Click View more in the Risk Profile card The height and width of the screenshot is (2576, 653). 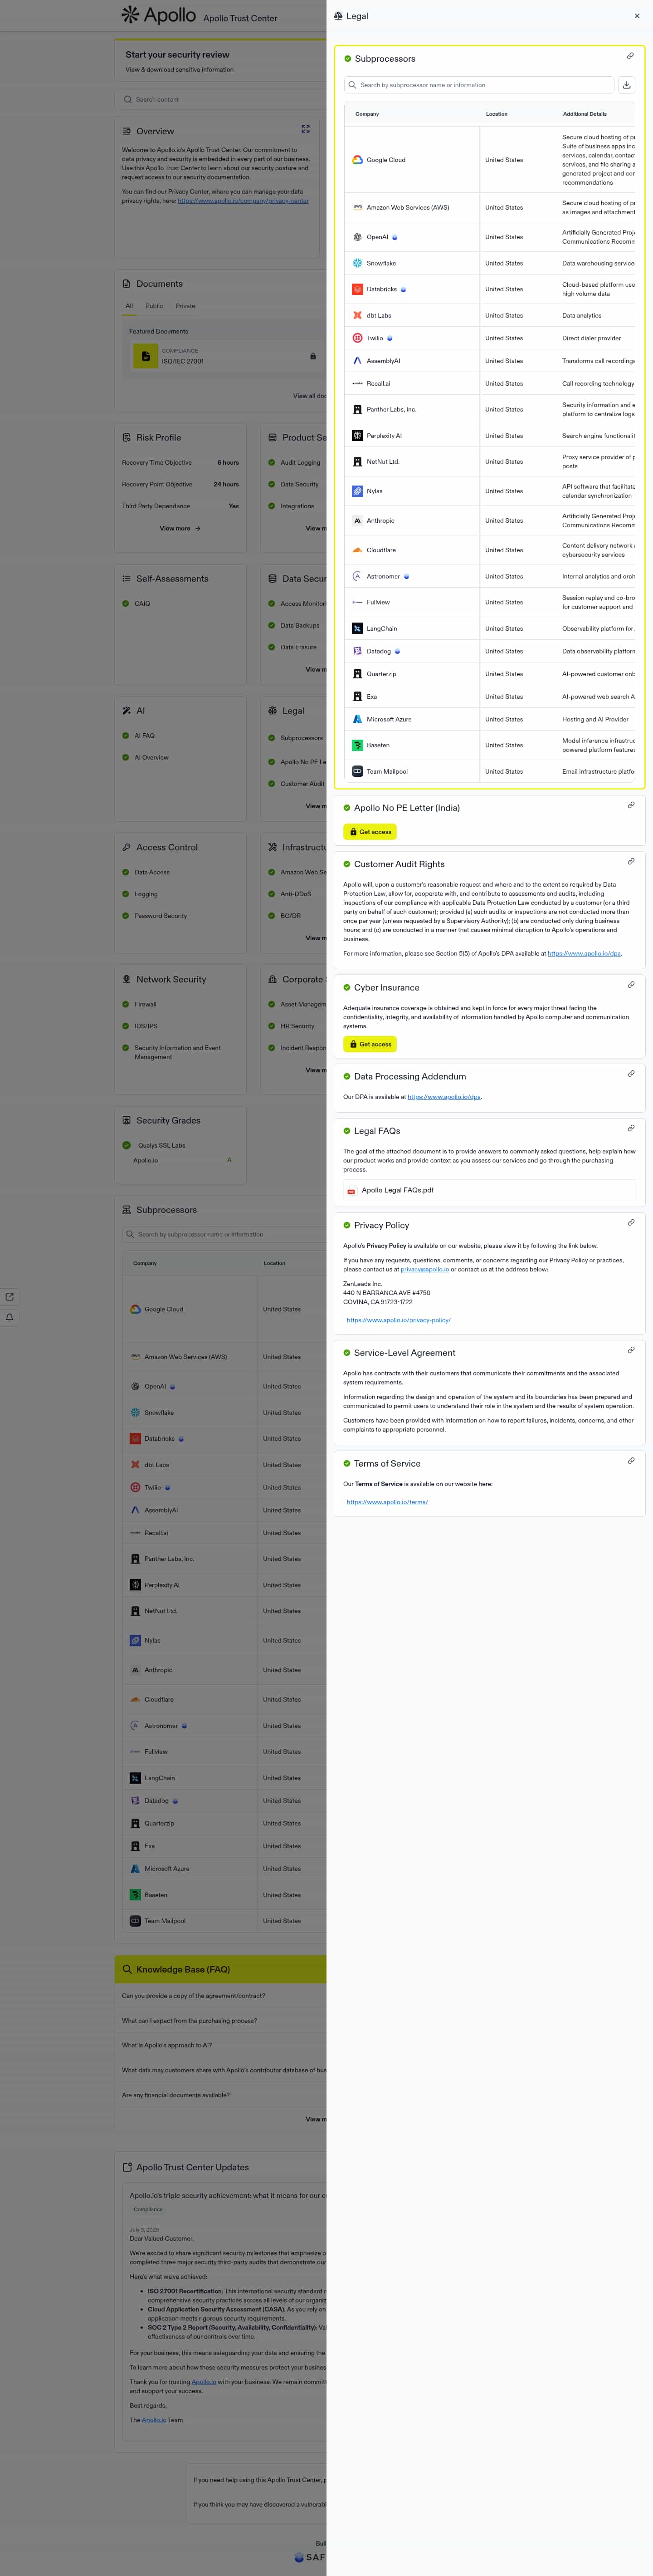[x=180, y=528]
